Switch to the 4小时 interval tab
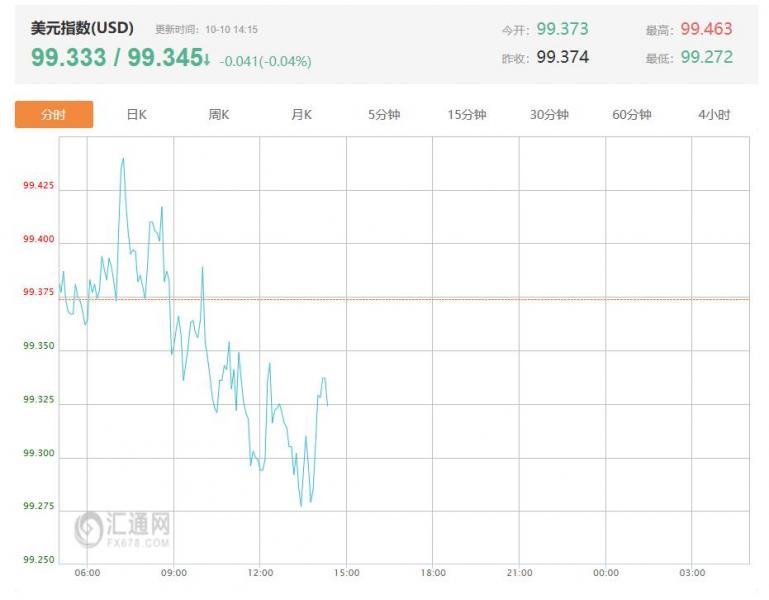769x600 pixels. [714, 115]
